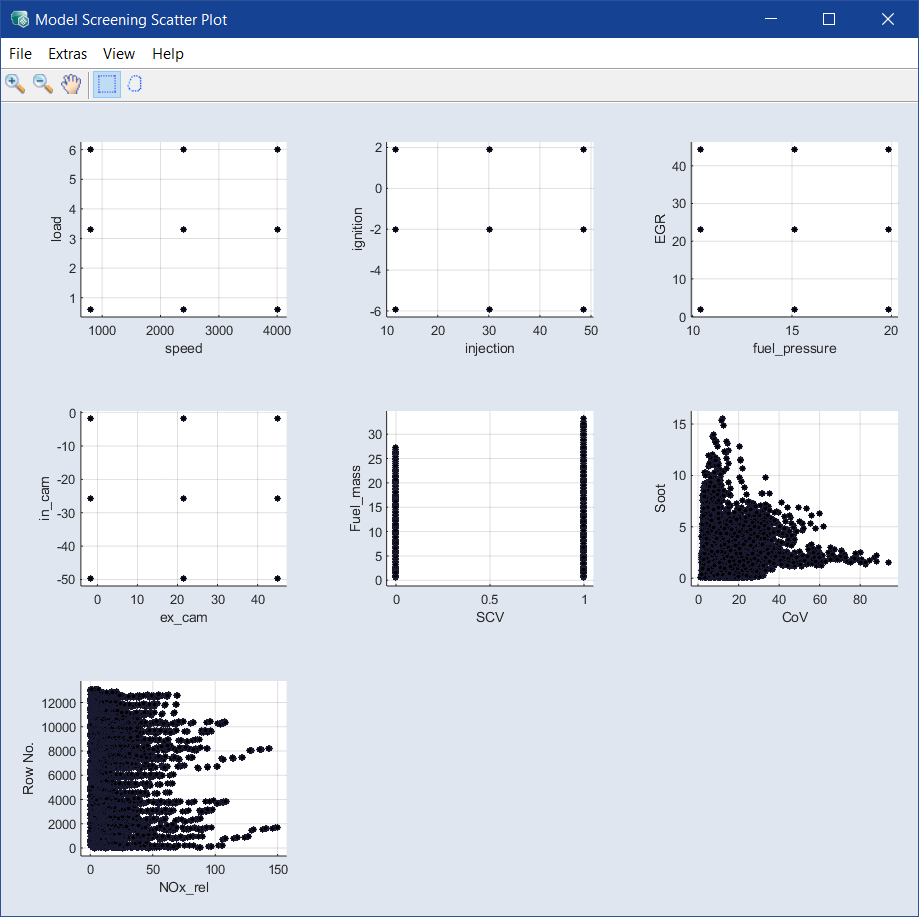
Task: Open the Extras menu
Action: click(x=67, y=54)
